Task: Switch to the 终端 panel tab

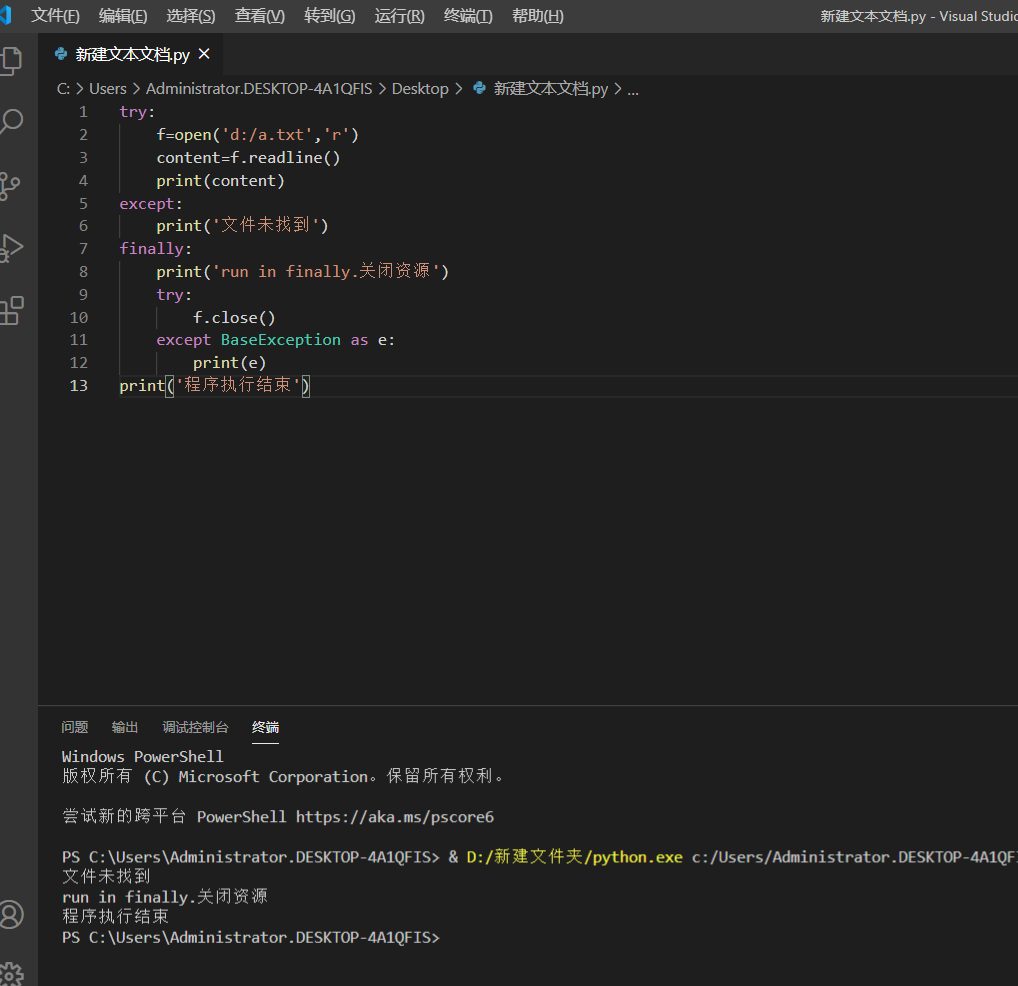Action: point(265,727)
